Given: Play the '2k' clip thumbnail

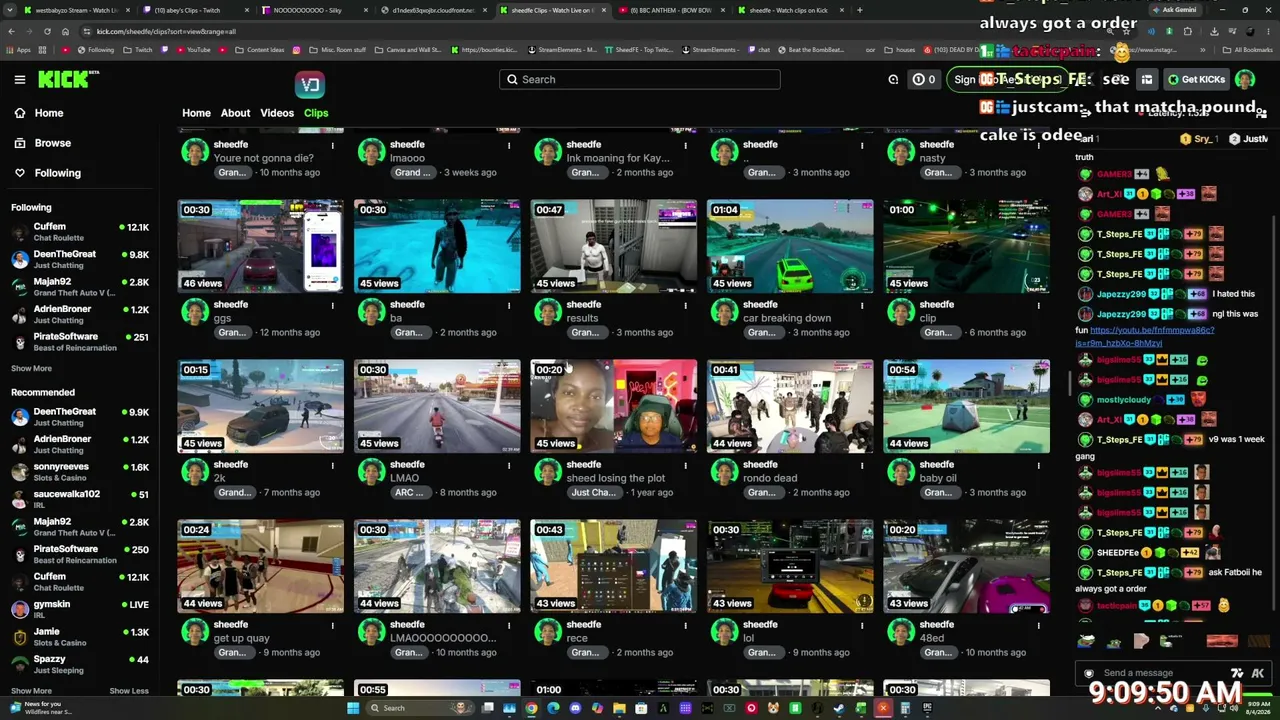Looking at the screenshot, I should (261, 406).
